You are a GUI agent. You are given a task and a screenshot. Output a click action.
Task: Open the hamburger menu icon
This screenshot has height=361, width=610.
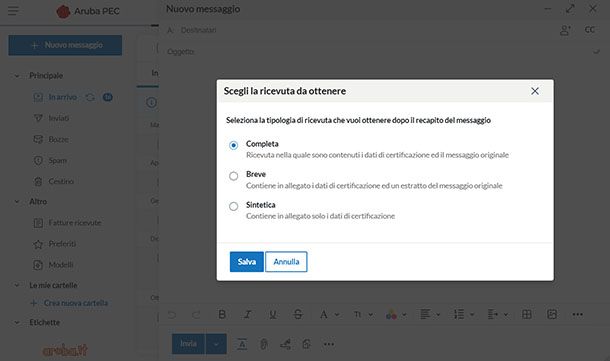click(x=13, y=11)
